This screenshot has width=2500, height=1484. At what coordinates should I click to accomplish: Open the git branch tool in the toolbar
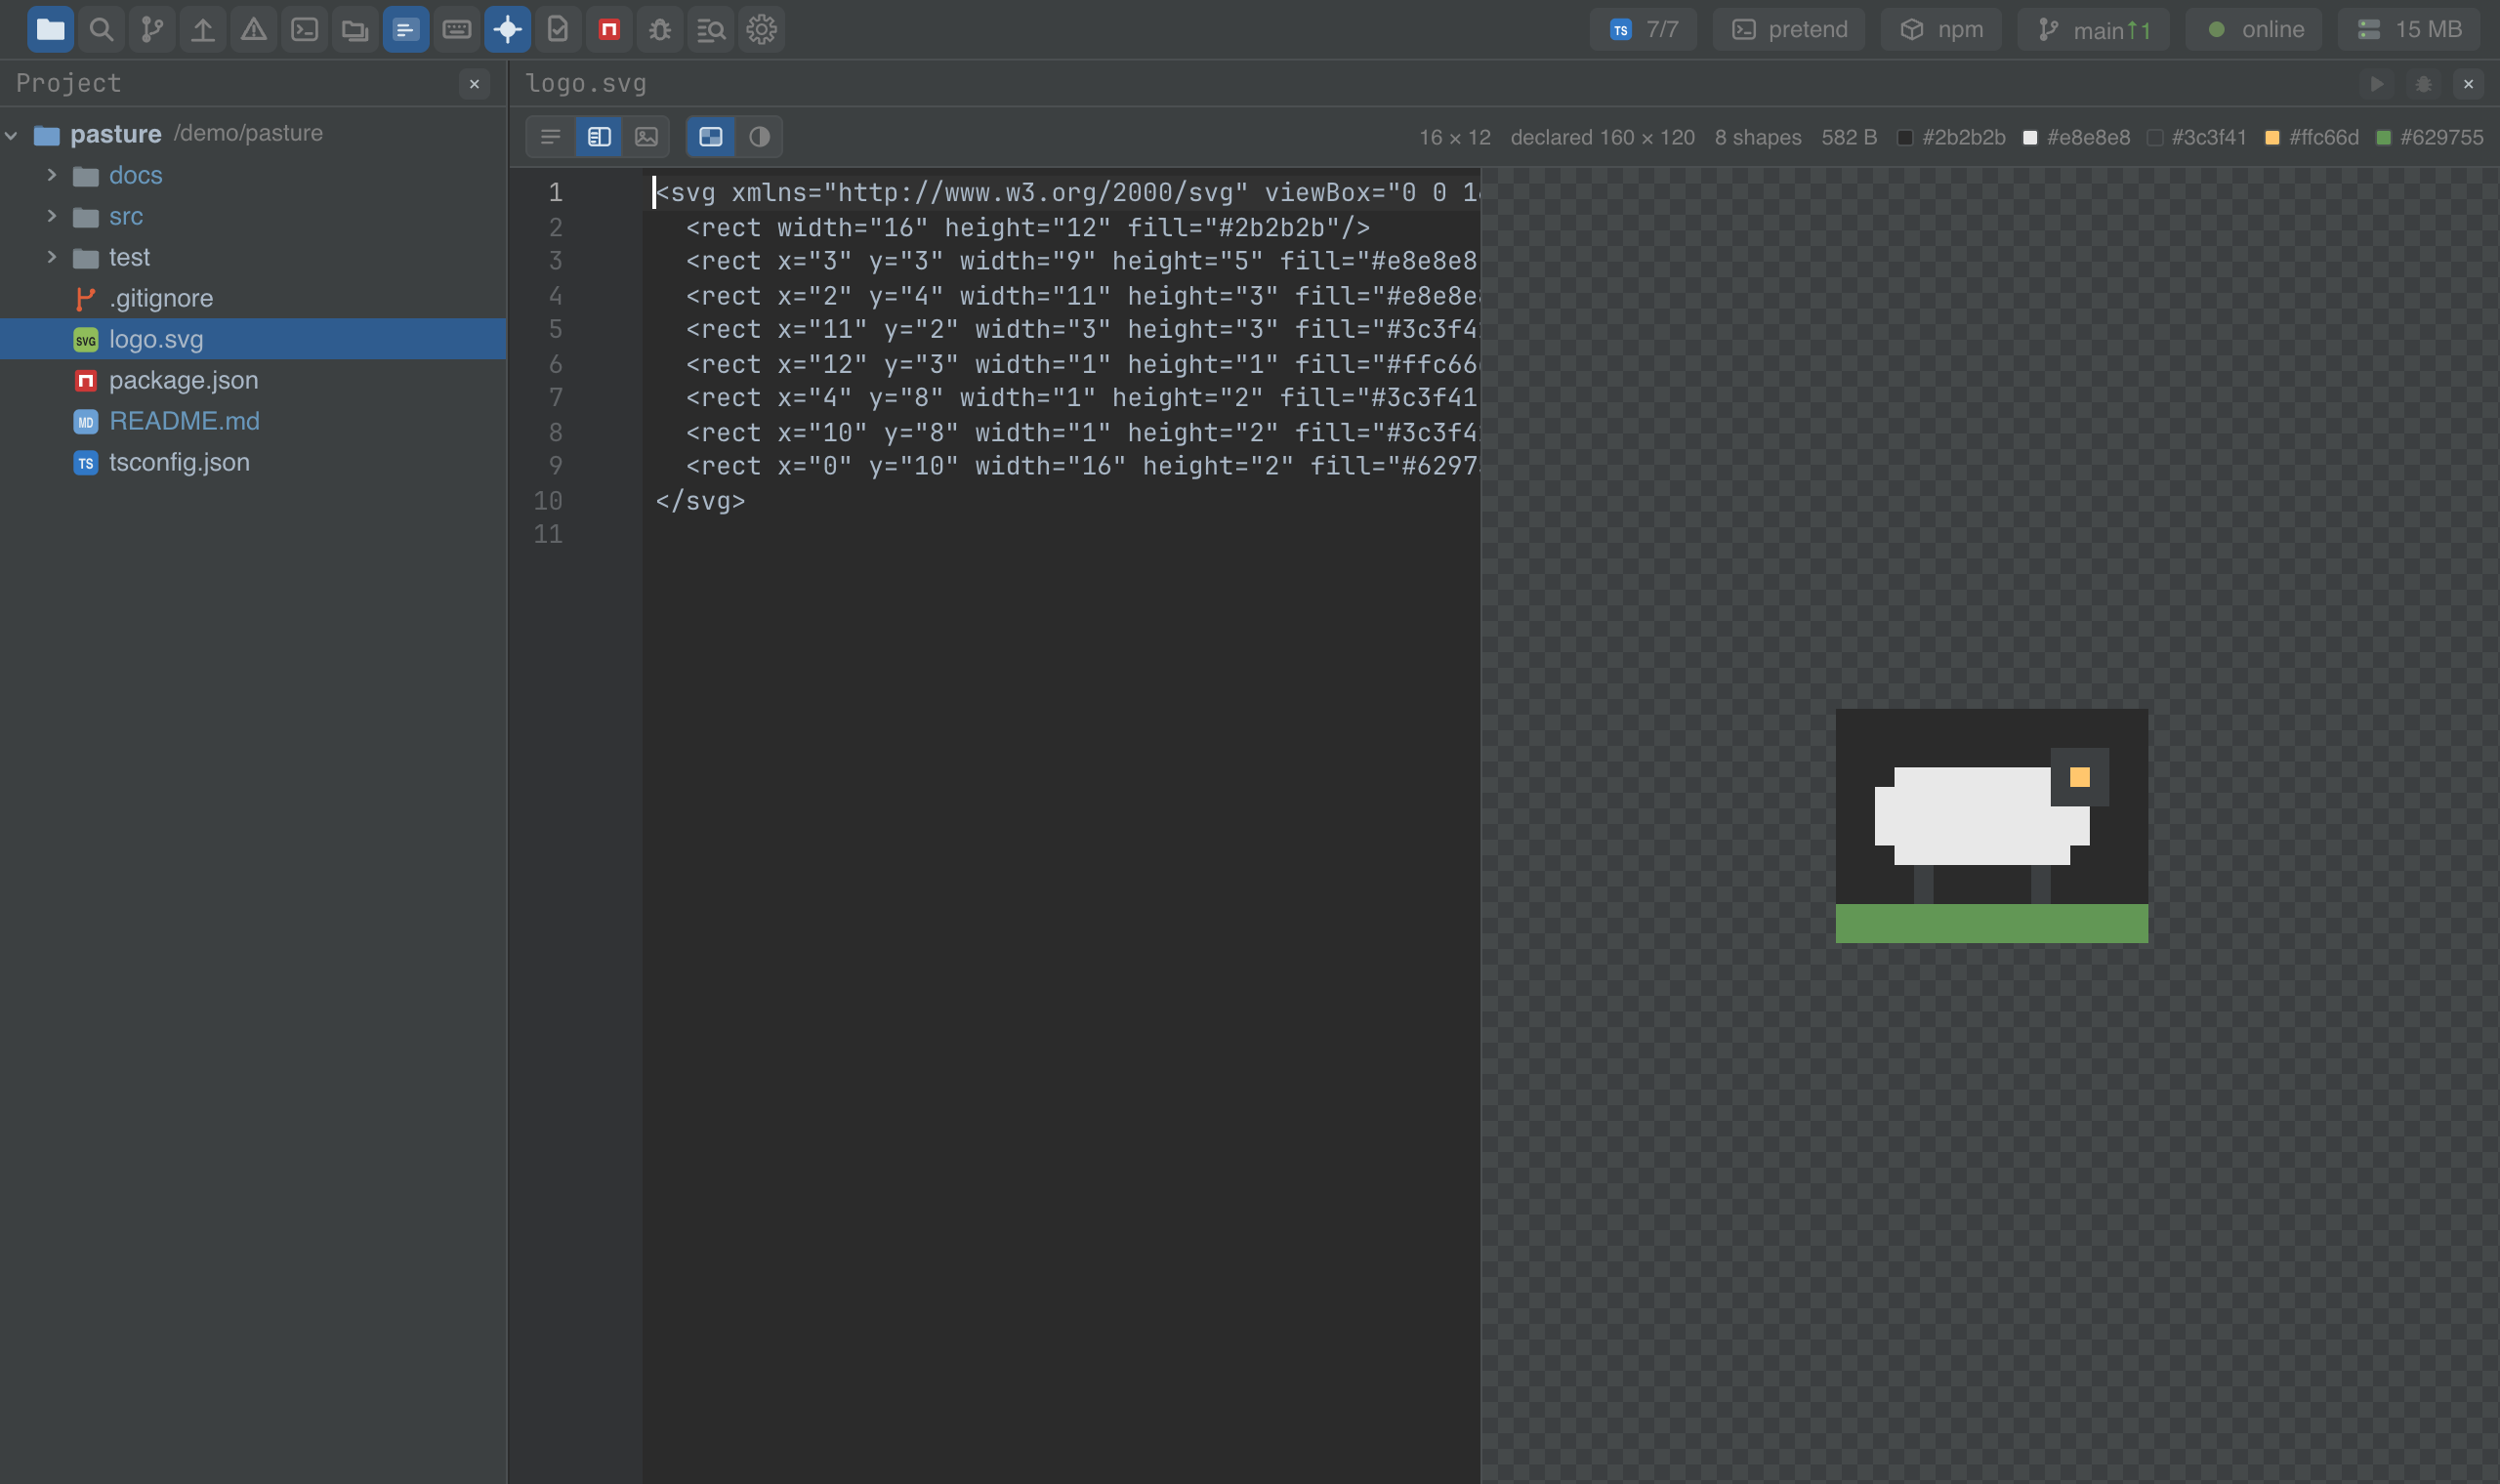(x=152, y=29)
